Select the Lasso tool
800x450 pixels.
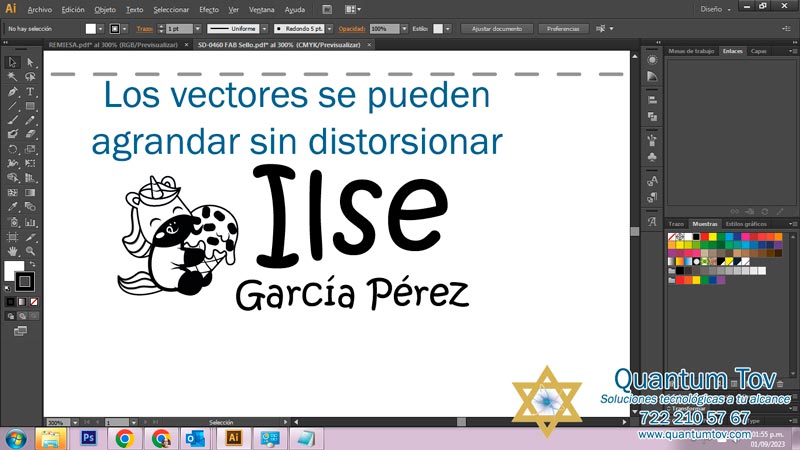click(30, 77)
